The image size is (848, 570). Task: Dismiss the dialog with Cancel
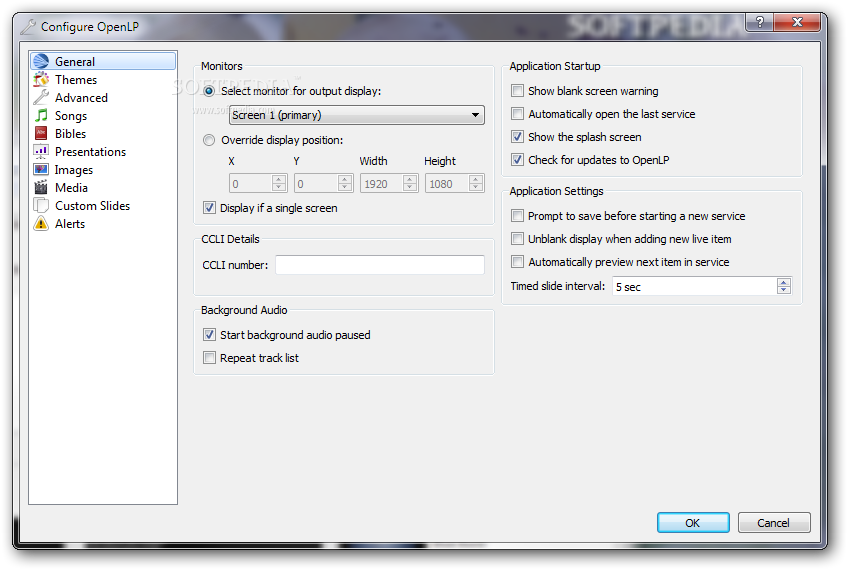[773, 522]
